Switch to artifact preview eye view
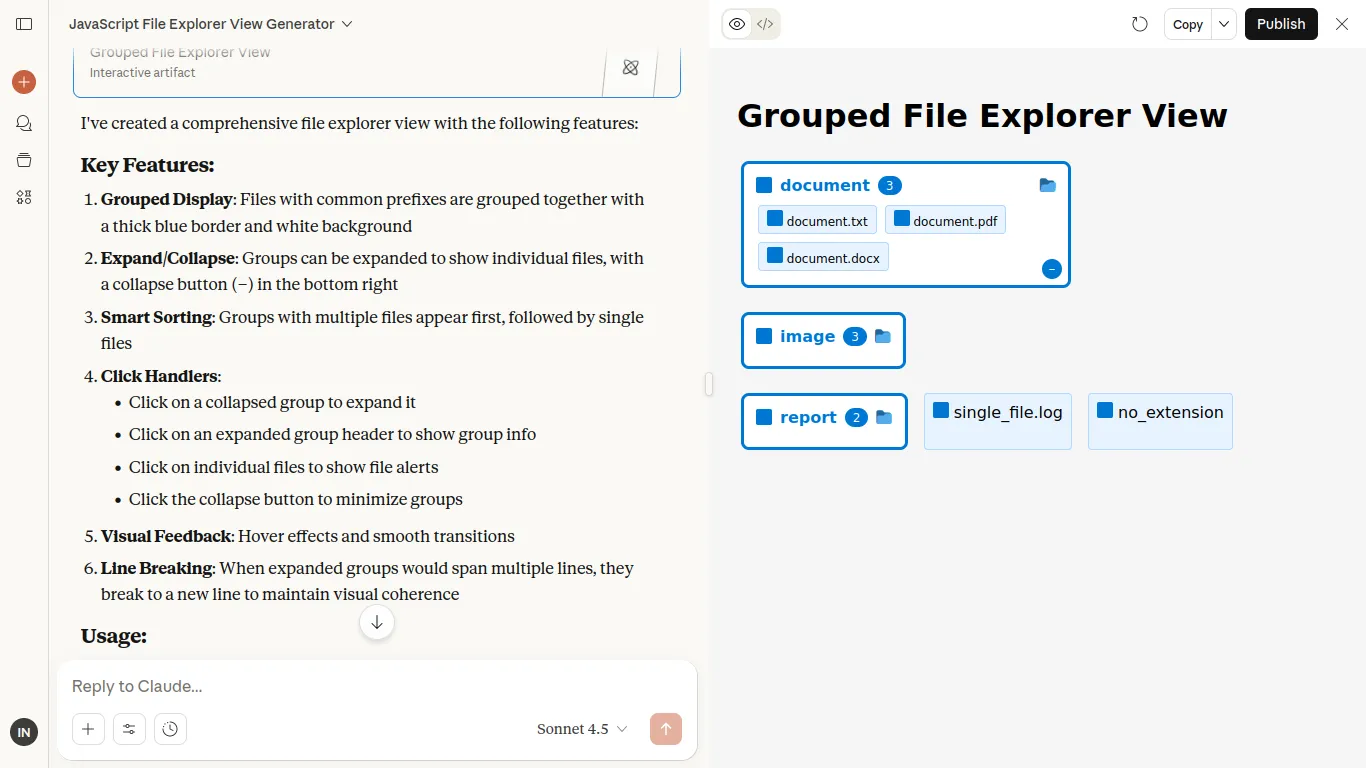This screenshot has width=1366, height=768. point(737,24)
